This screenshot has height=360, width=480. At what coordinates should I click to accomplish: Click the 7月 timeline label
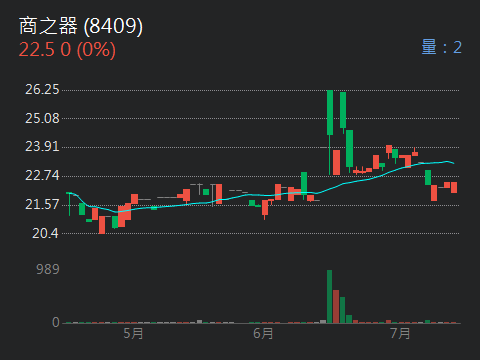(x=400, y=333)
